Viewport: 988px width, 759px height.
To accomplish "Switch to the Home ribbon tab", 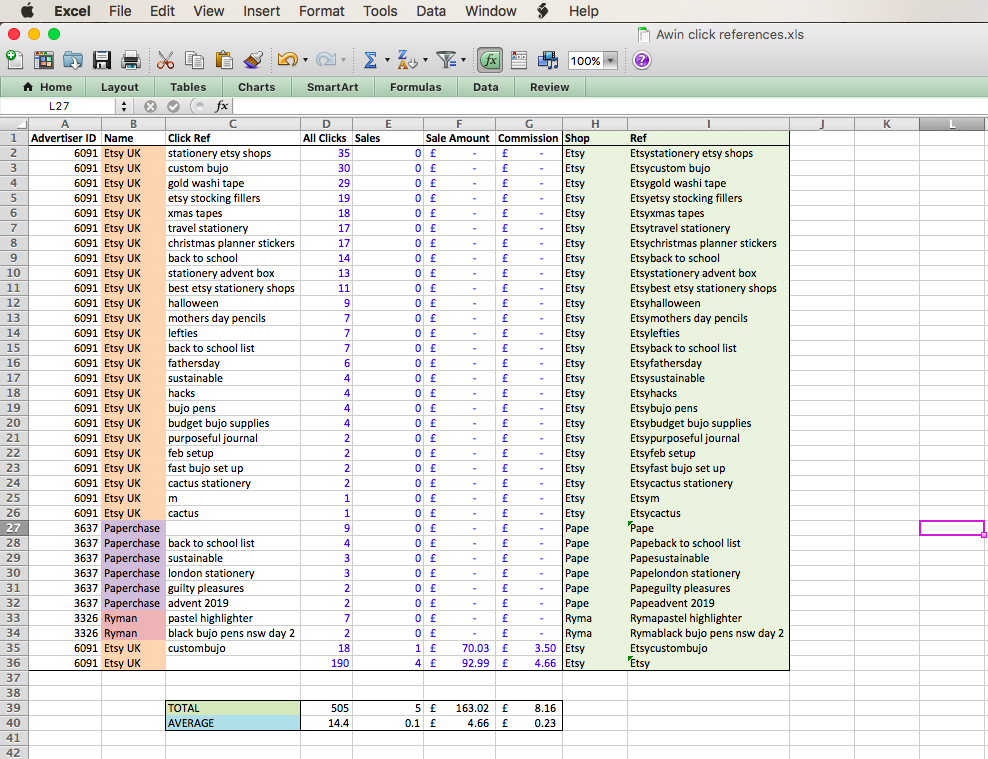I will [47, 87].
